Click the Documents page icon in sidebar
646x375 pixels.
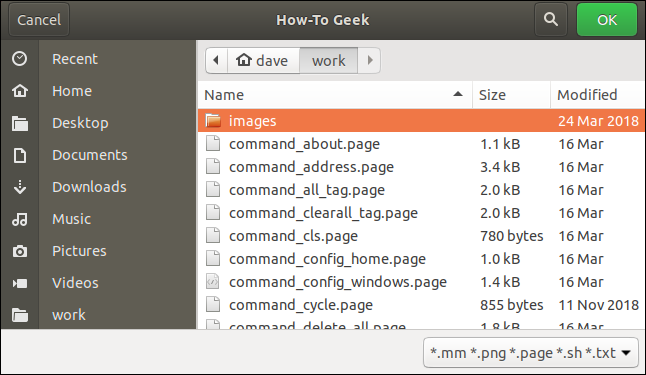[20, 155]
